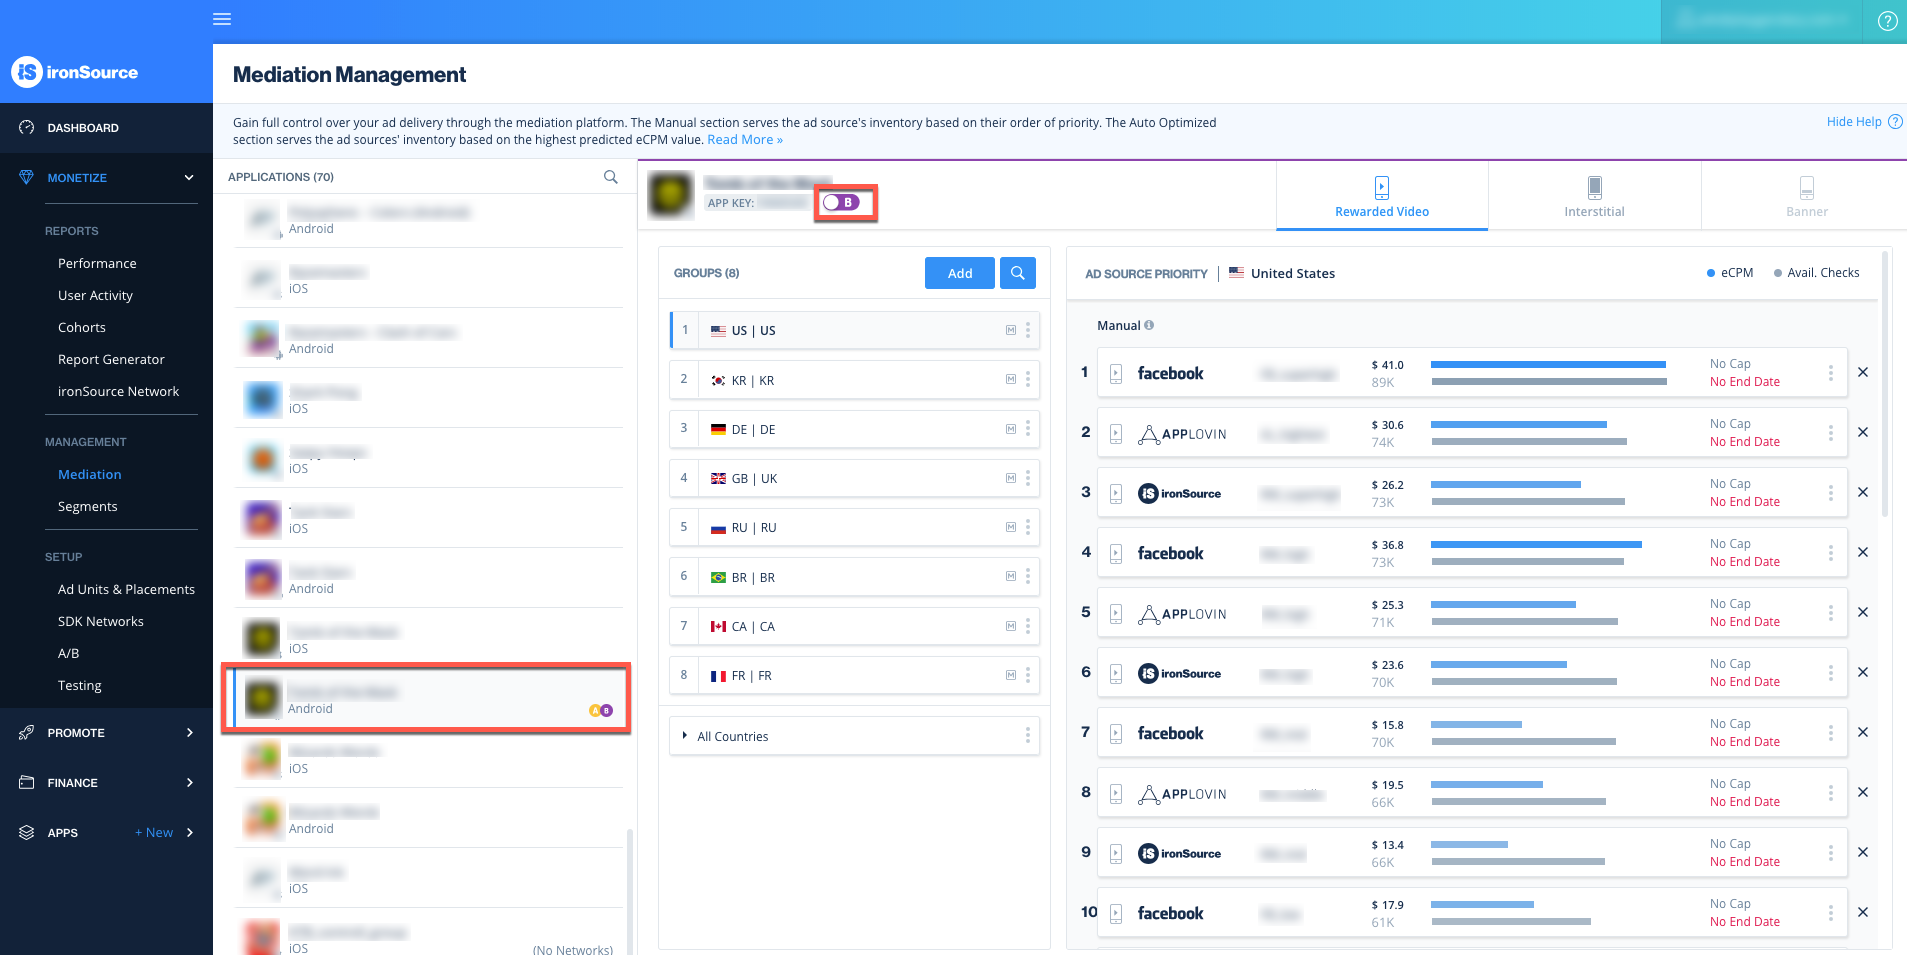Switch to the Interstitial tab
The width and height of the screenshot is (1907, 955).
point(1594,196)
